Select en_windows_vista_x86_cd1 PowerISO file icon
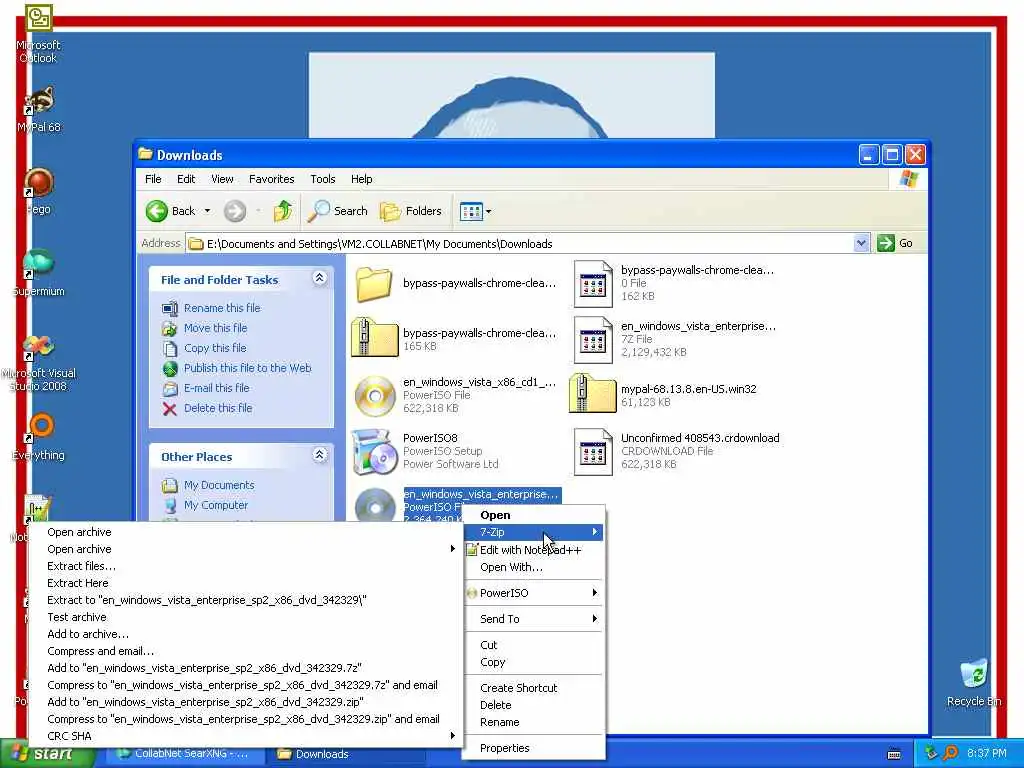The width and height of the screenshot is (1024, 768). click(x=375, y=396)
